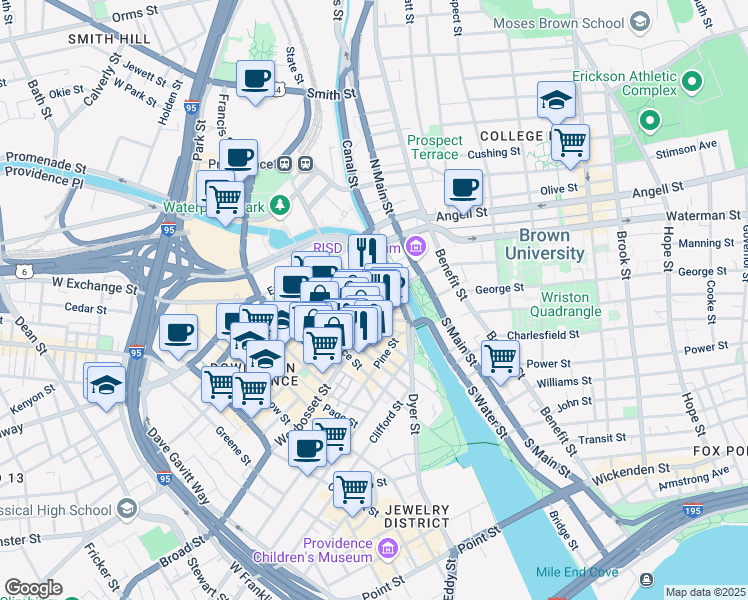Select the Classical High School icon

[x=127, y=508]
